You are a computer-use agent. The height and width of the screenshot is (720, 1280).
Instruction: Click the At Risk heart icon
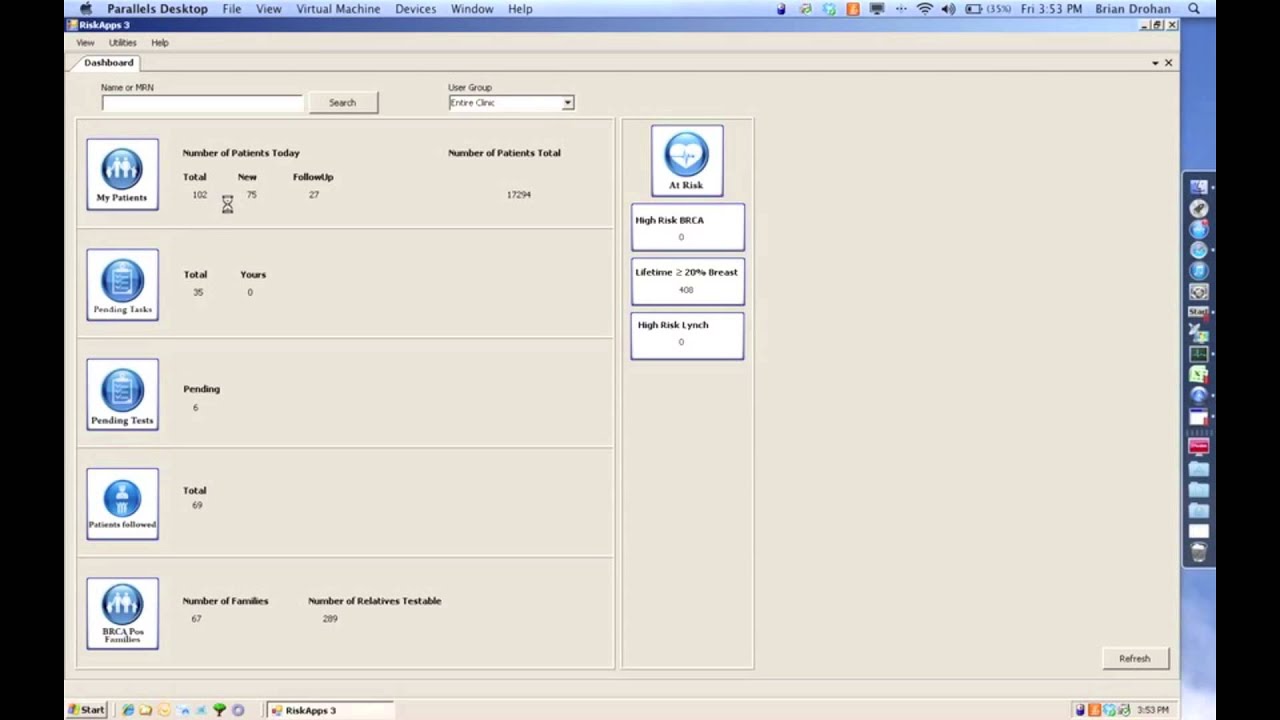(x=687, y=160)
